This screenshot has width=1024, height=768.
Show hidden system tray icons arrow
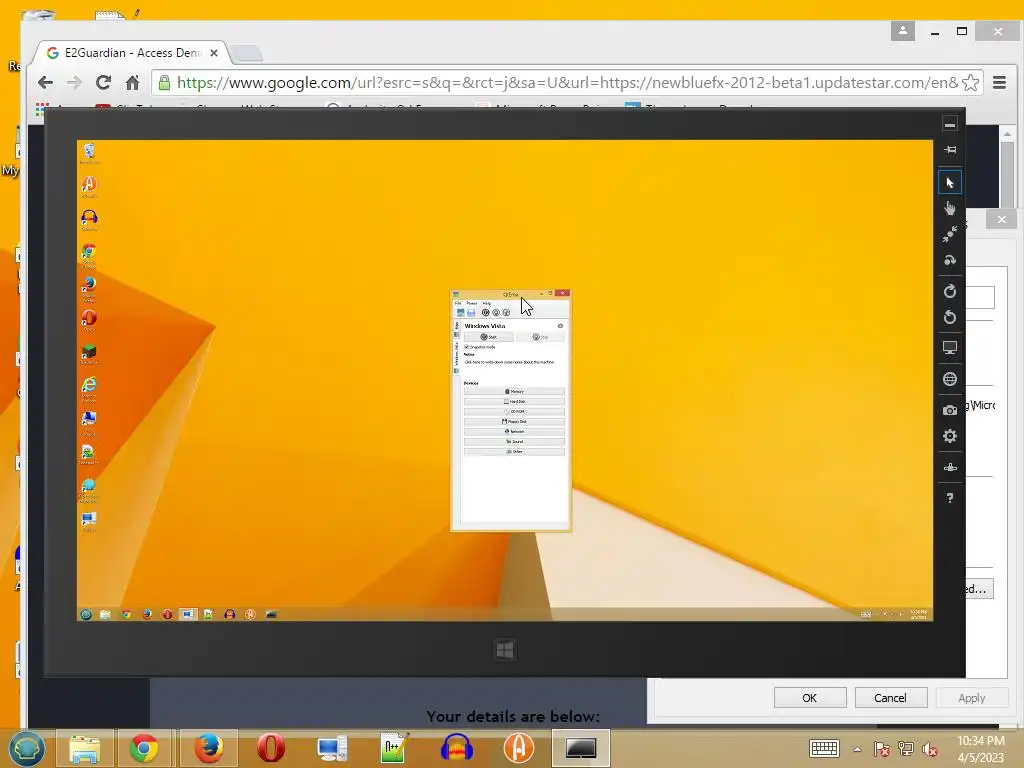857,749
